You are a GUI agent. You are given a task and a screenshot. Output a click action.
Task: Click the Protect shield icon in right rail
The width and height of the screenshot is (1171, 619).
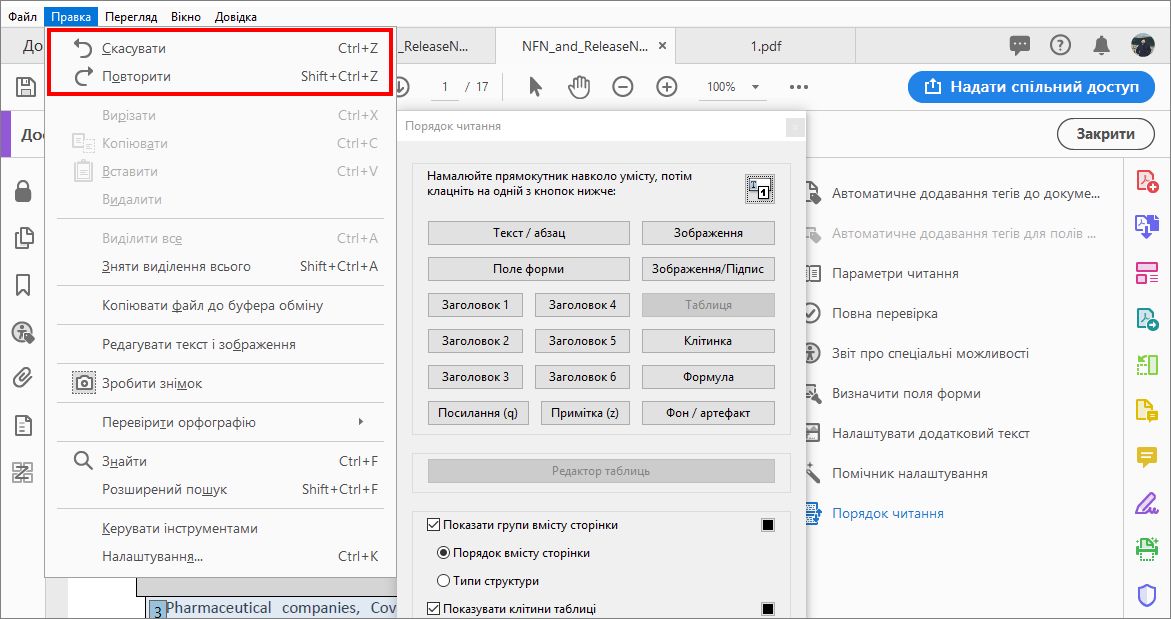click(1147, 595)
